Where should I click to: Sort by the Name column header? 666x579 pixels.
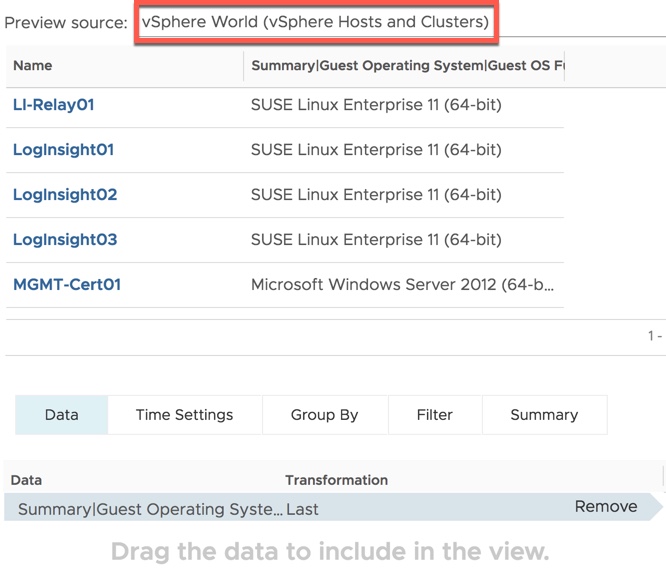point(124,65)
